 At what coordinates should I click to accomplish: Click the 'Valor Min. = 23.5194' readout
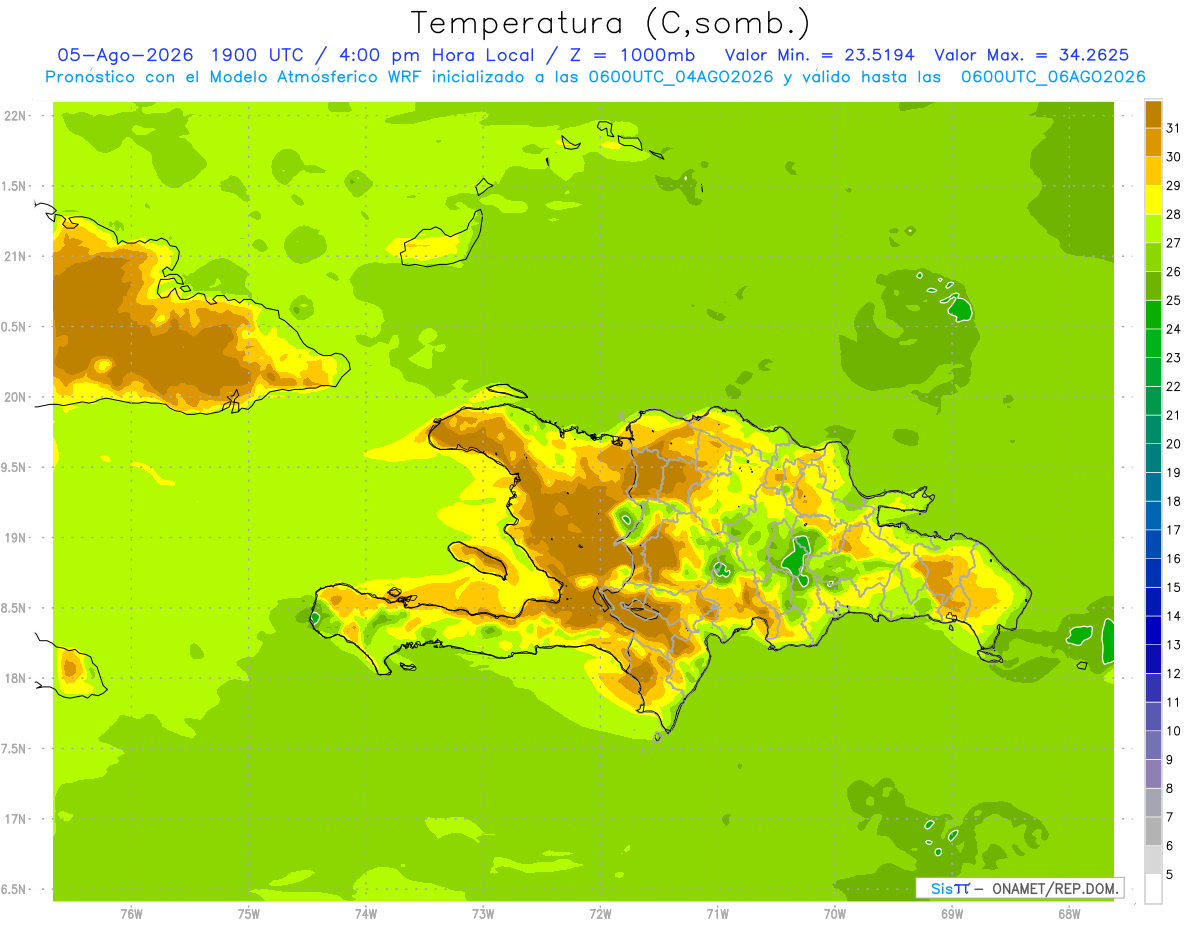click(x=819, y=55)
